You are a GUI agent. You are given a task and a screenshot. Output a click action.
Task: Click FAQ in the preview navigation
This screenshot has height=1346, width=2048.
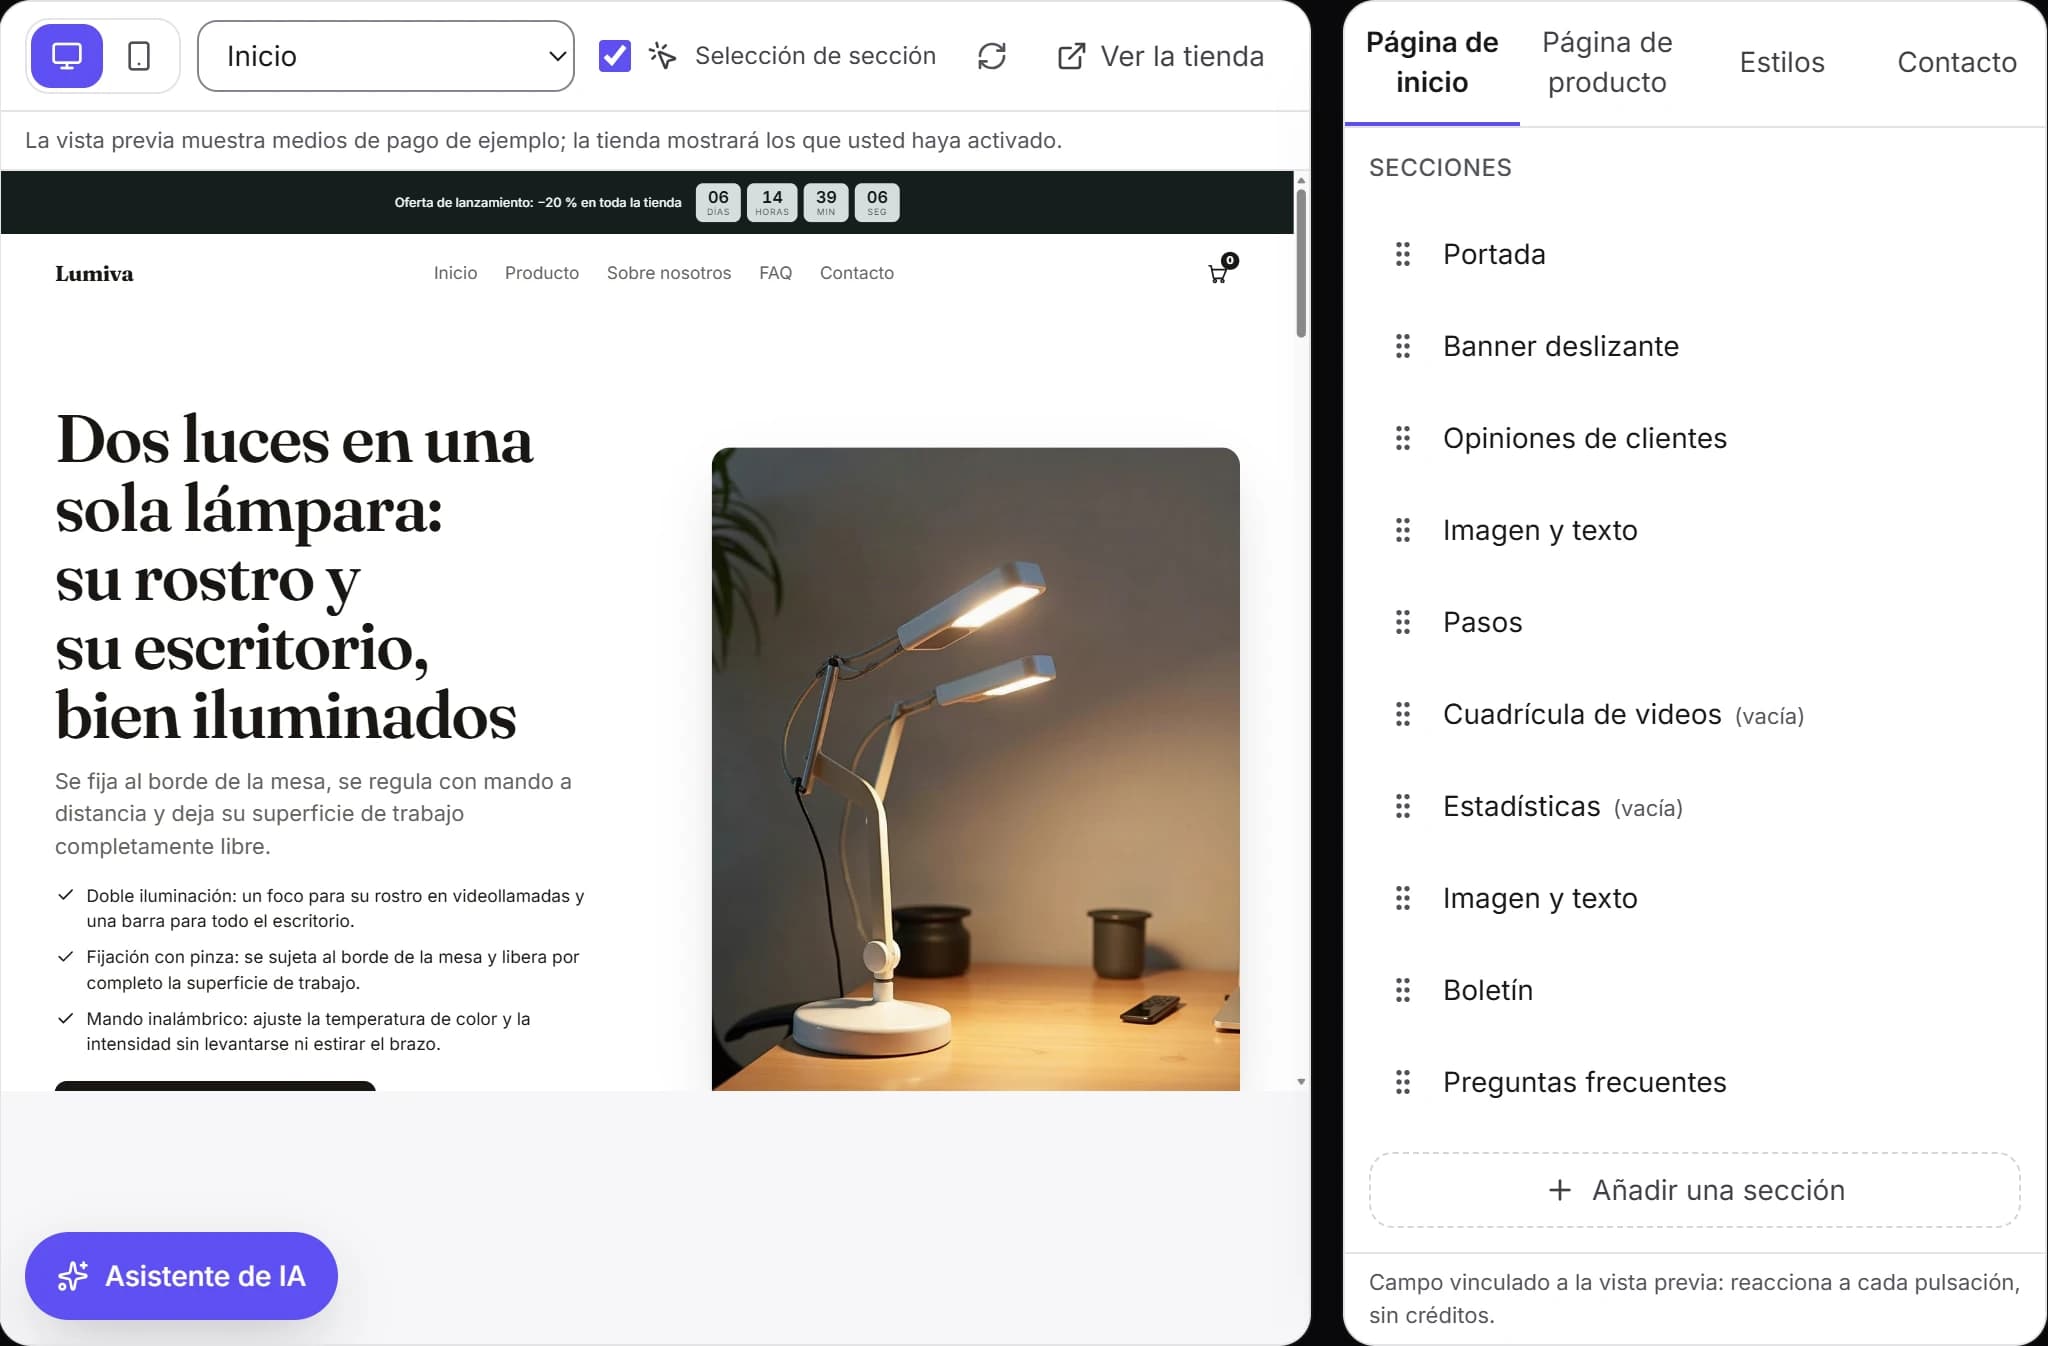775,273
